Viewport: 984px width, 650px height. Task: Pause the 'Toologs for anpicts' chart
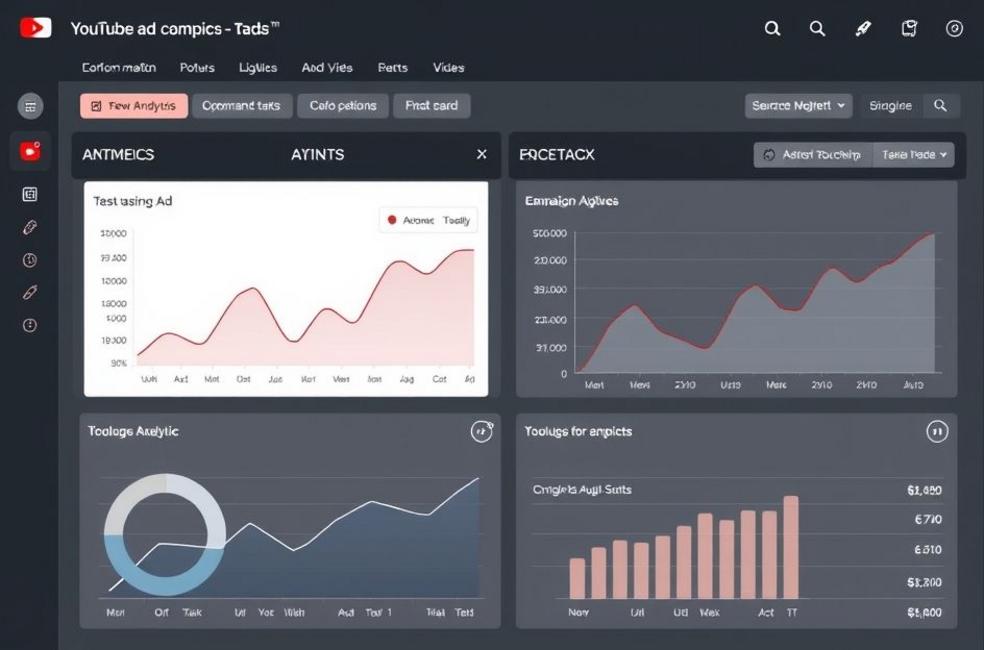click(937, 432)
